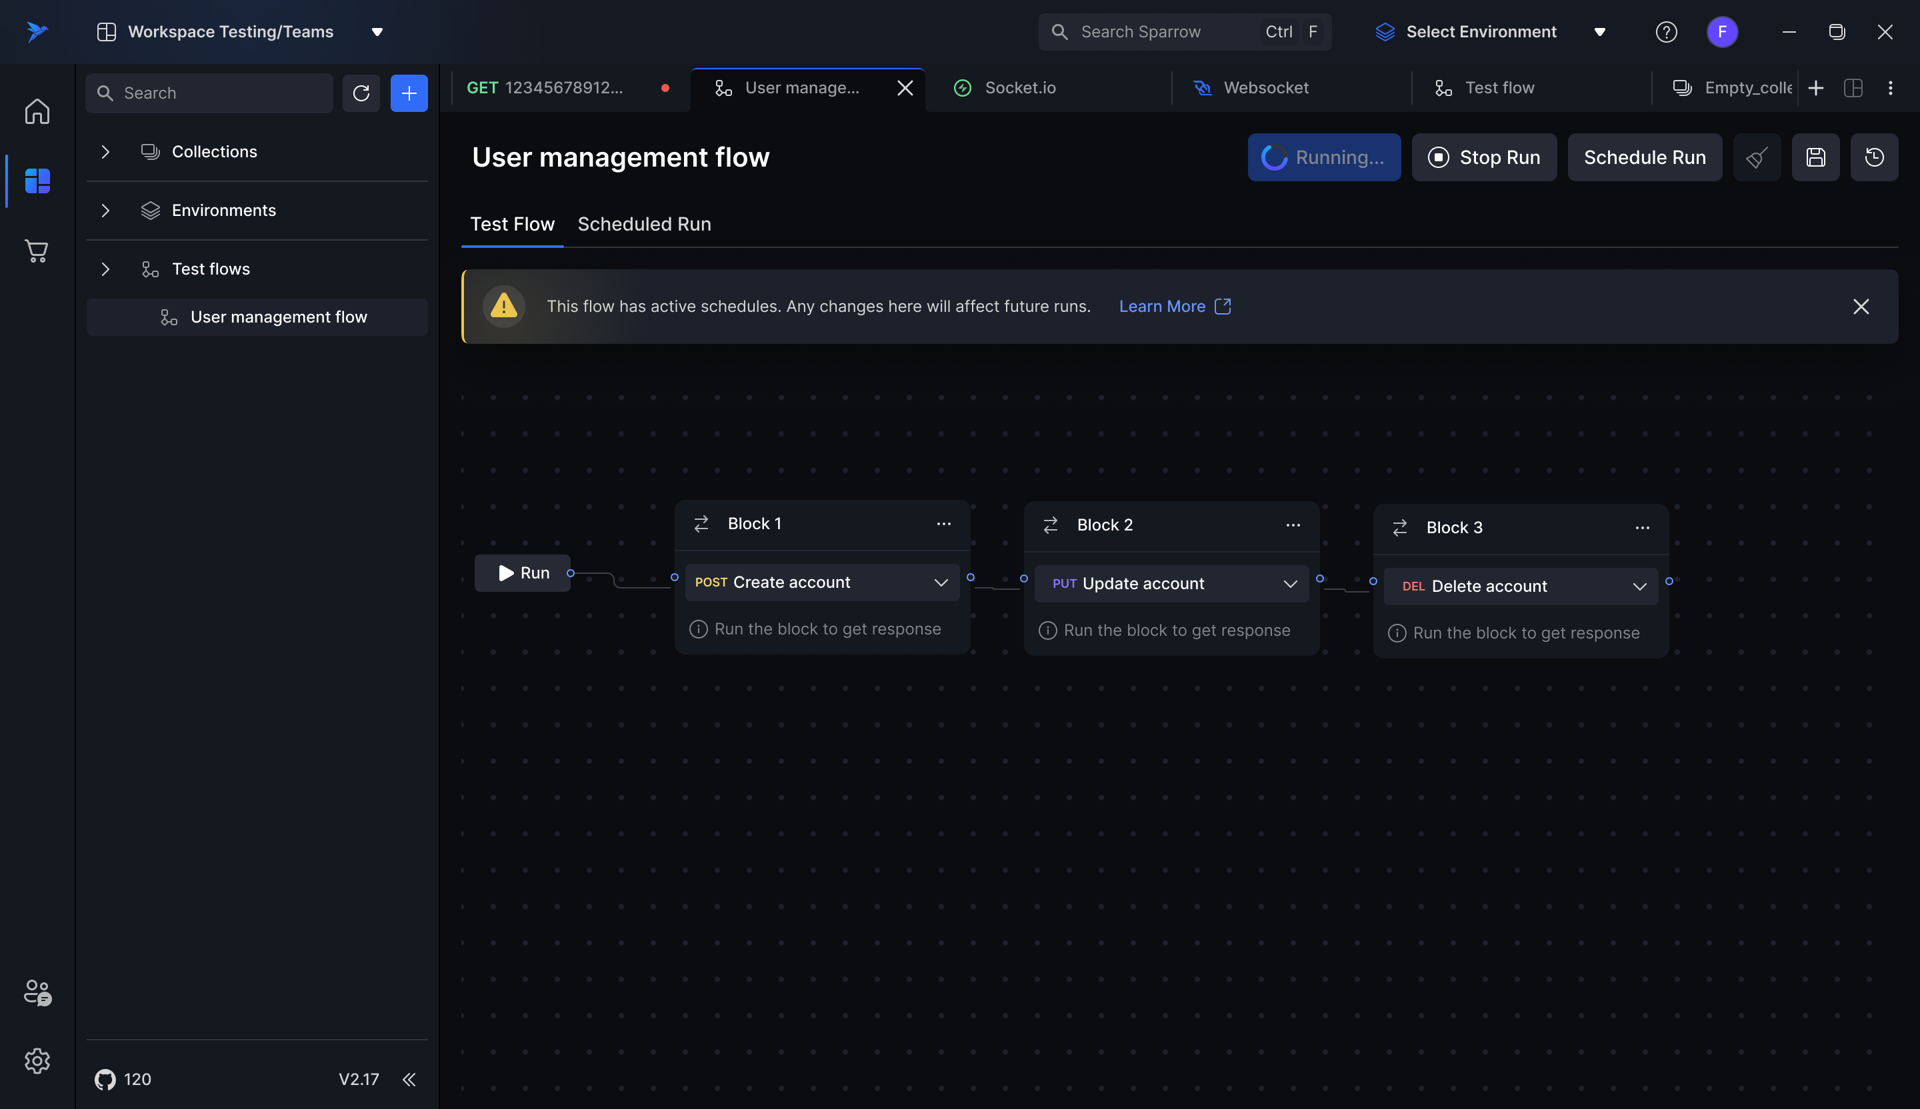Open the marketplace cart icon in sidebar
1920x1109 pixels.
[x=37, y=251]
